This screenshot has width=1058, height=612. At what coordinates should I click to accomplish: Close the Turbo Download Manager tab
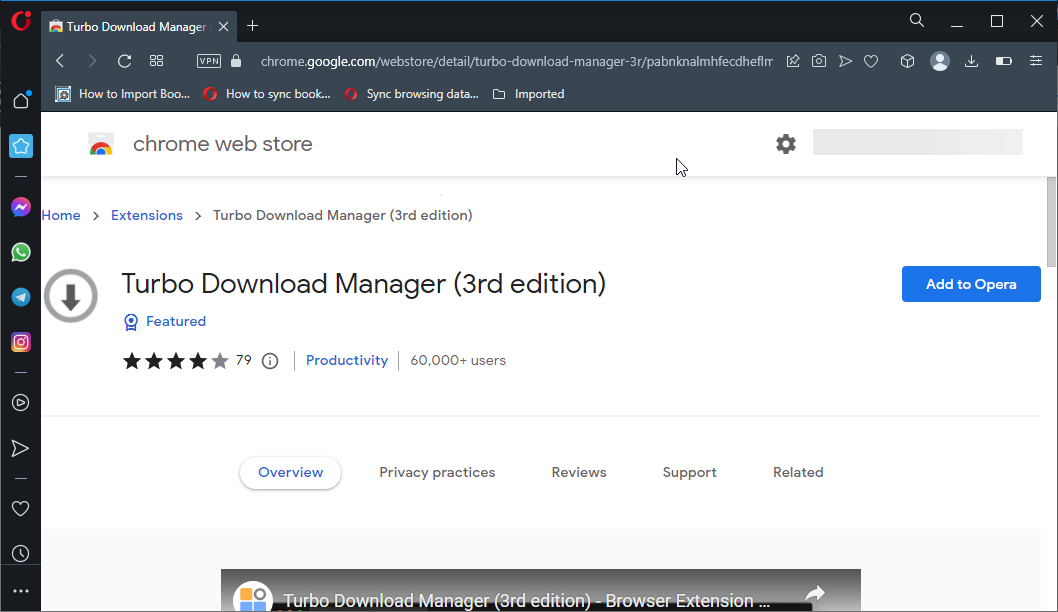click(223, 26)
